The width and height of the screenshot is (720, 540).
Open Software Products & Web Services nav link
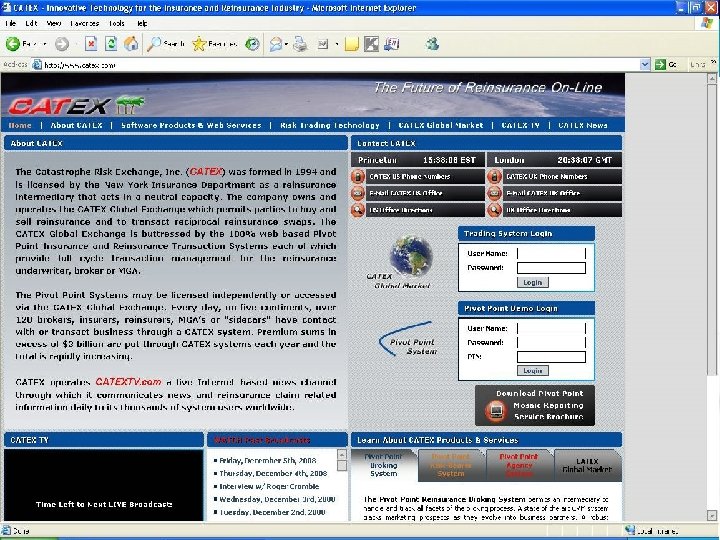191,125
